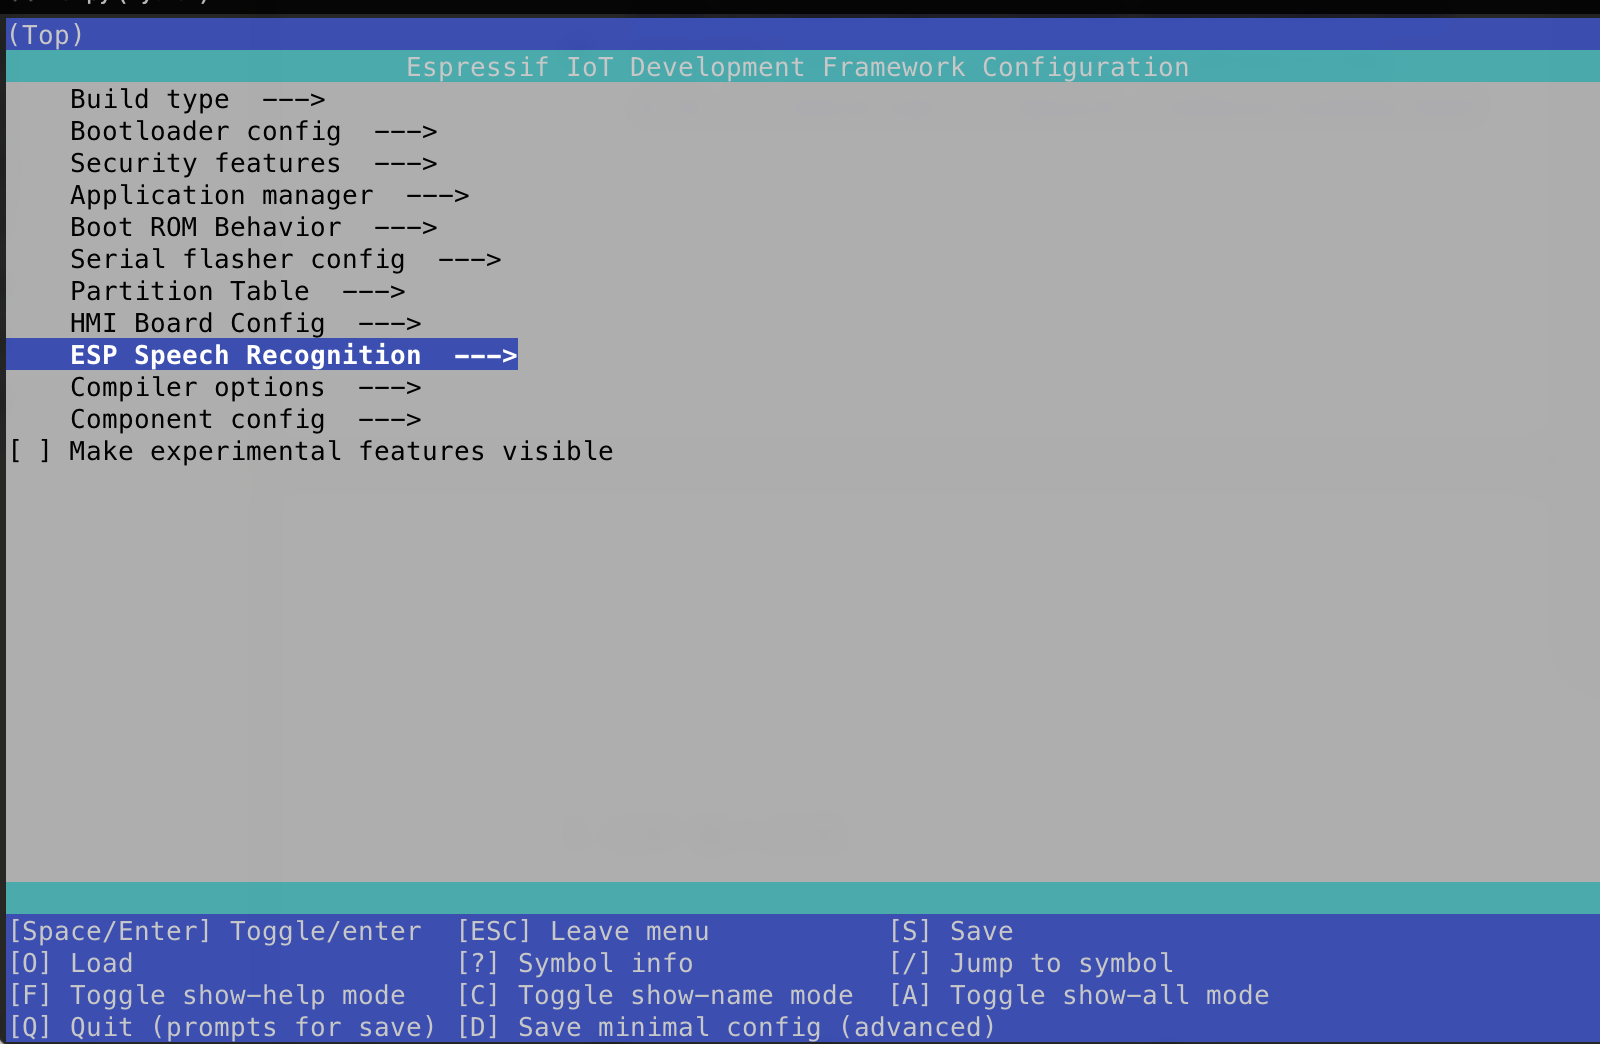Open the Partition Table submenu
1600x1044 pixels.
(x=237, y=292)
